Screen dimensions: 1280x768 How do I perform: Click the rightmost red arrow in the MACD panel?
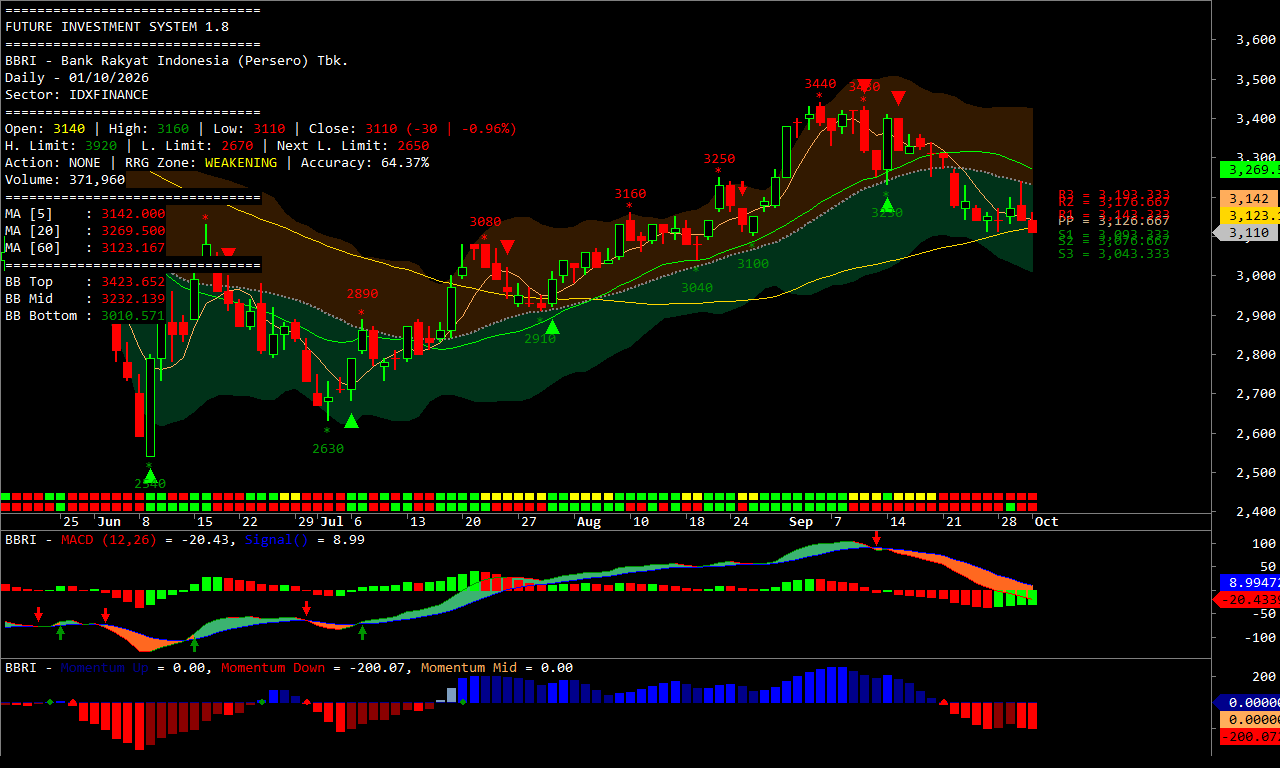[877, 540]
